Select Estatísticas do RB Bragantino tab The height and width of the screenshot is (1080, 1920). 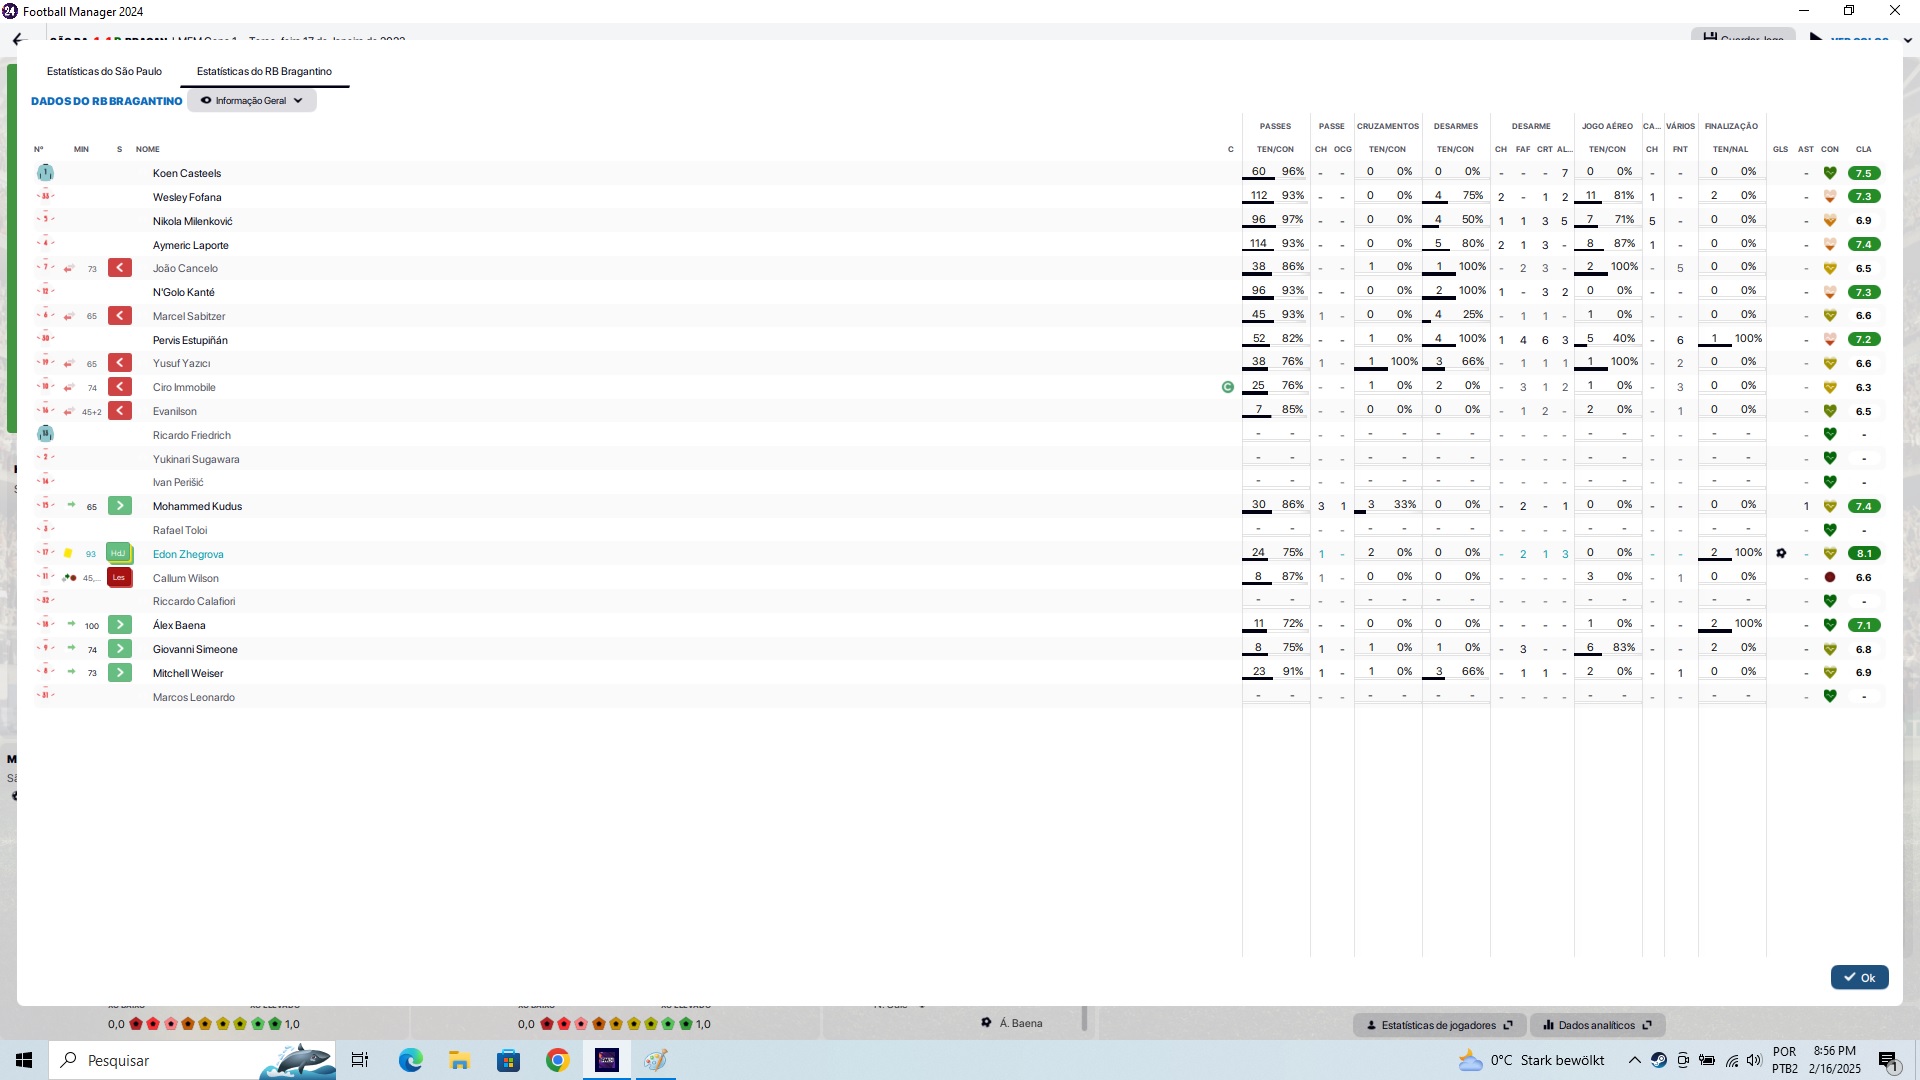[264, 71]
